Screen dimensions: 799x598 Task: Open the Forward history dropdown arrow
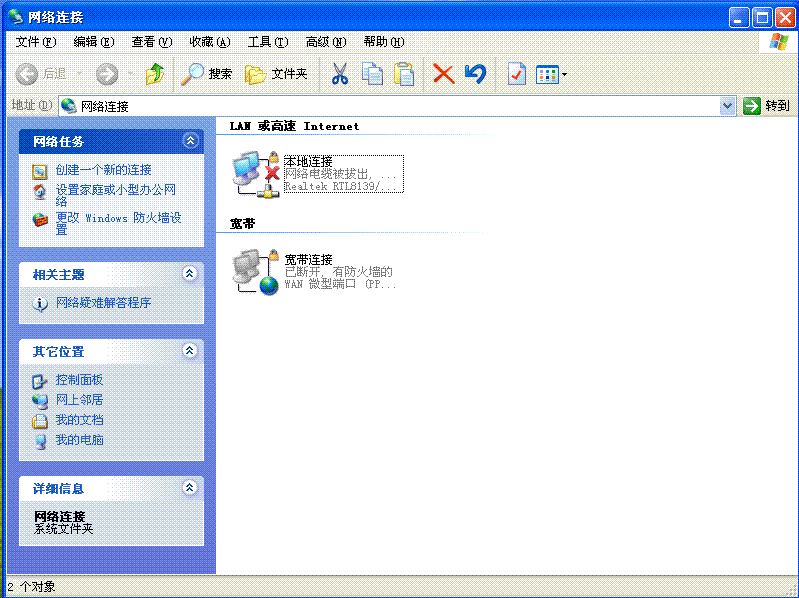click(x=130, y=74)
